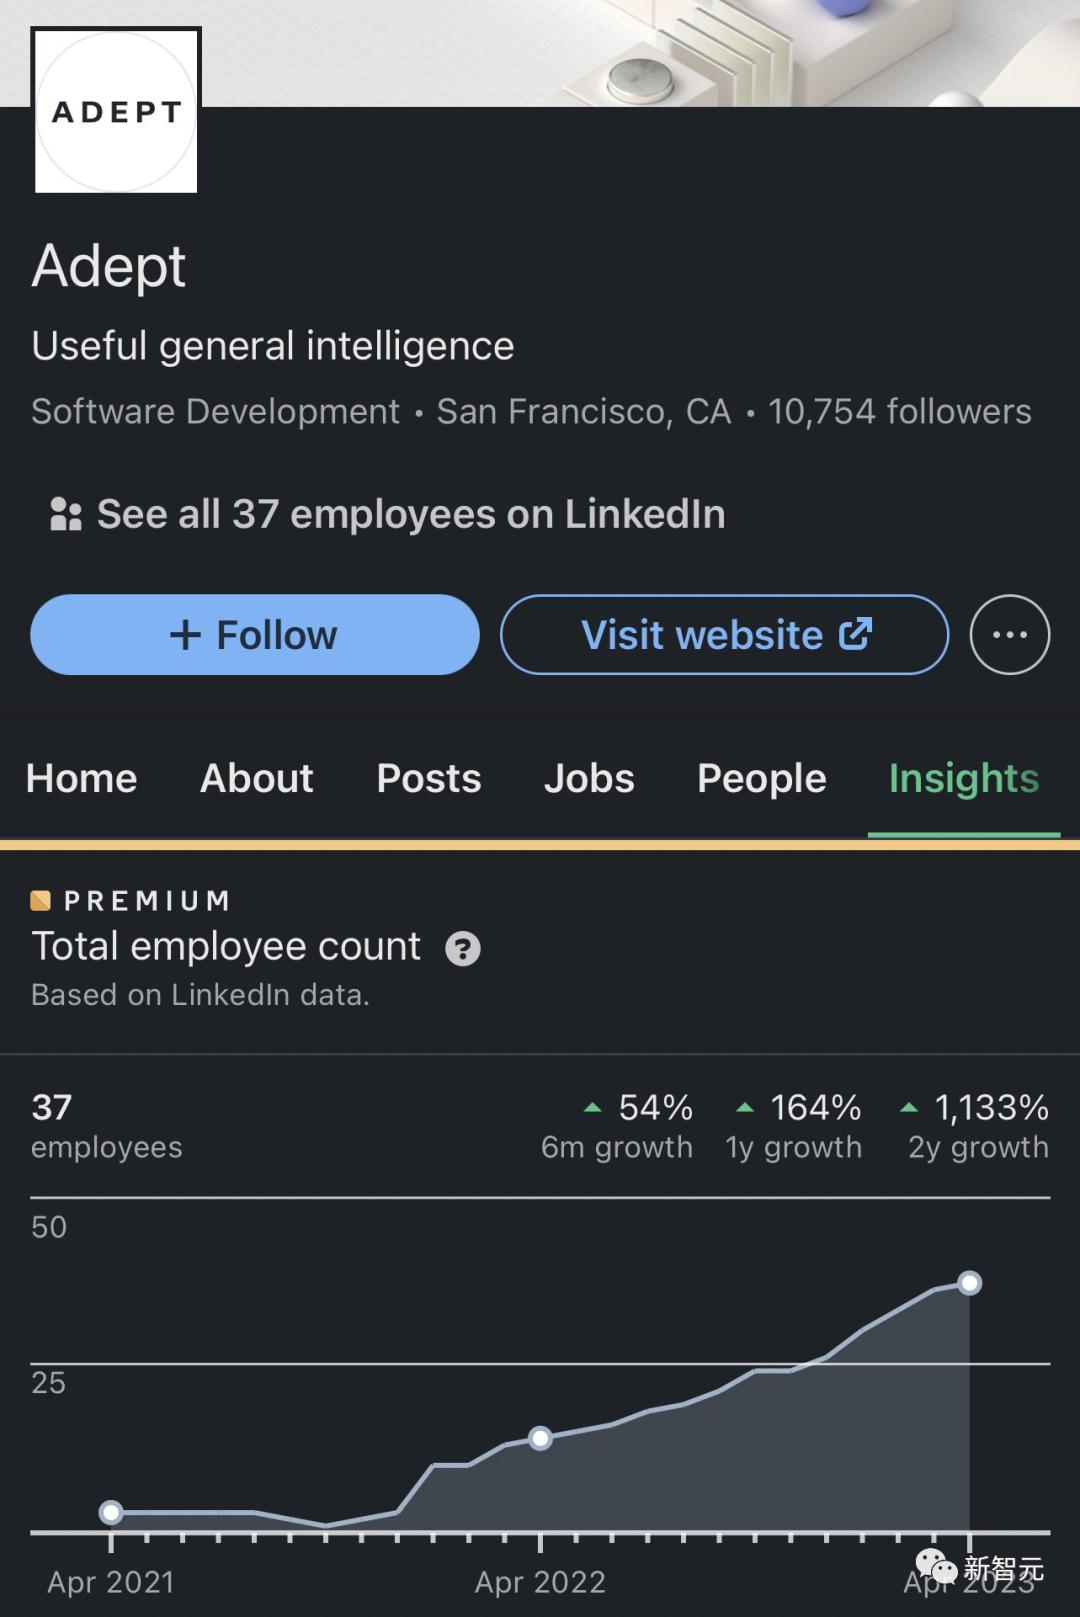The height and width of the screenshot is (1617, 1080).
Task: Open the Posts tab
Action: (x=429, y=778)
